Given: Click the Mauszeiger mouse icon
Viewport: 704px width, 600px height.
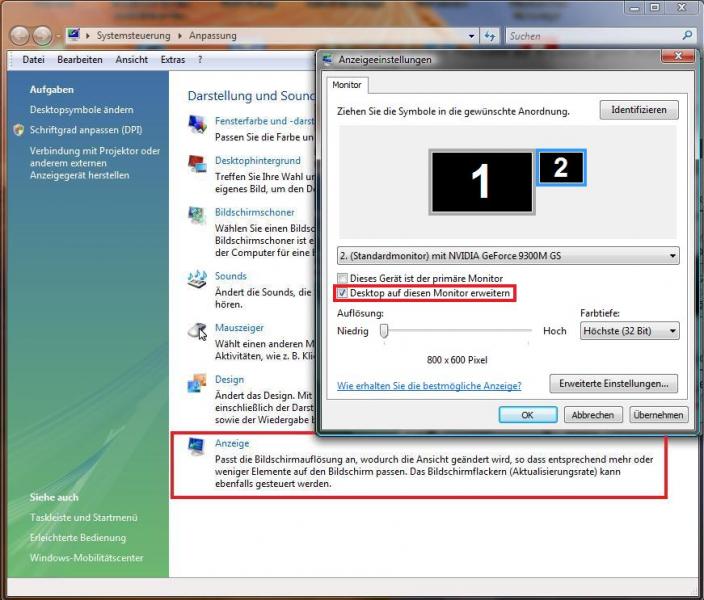Looking at the screenshot, I should click(197, 331).
